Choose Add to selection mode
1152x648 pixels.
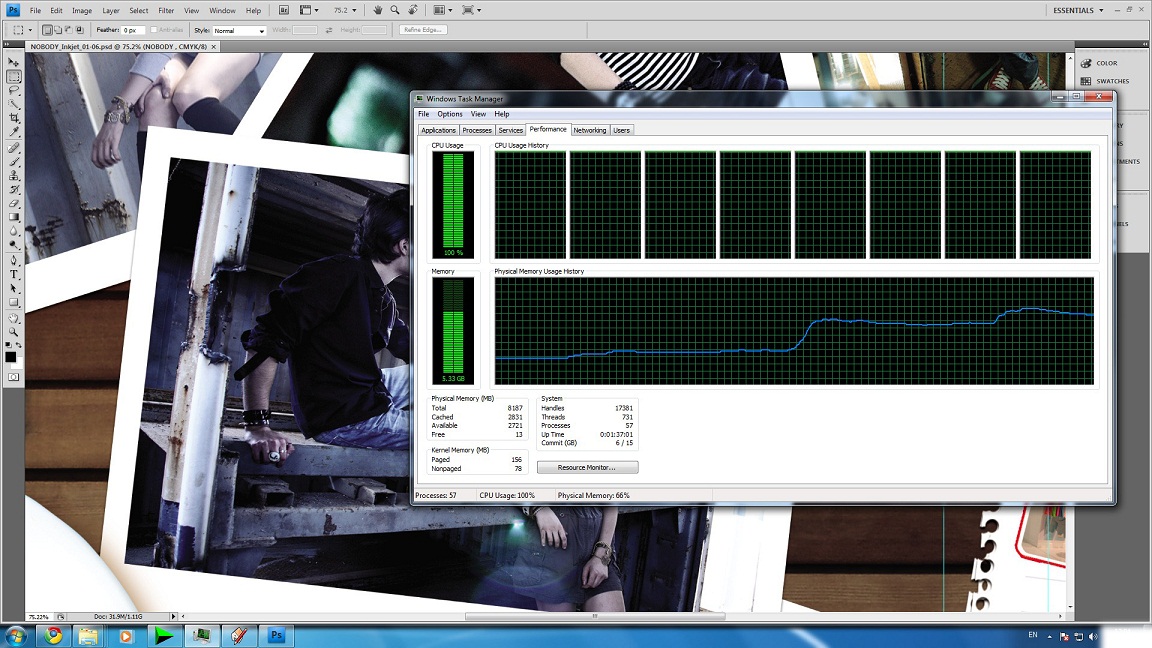(x=58, y=30)
